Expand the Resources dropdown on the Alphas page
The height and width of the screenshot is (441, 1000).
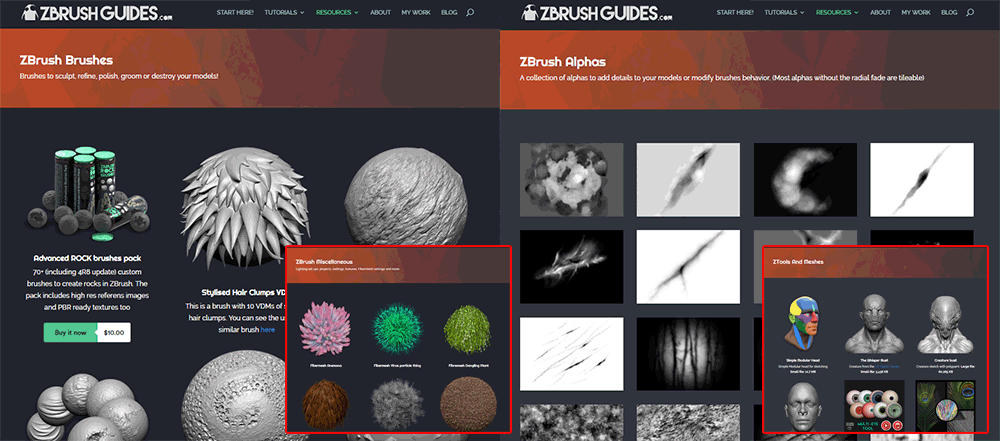pos(837,13)
